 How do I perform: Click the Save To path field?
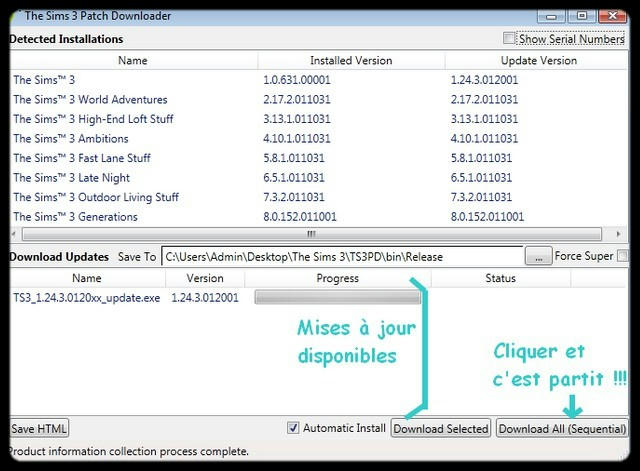point(342,257)
